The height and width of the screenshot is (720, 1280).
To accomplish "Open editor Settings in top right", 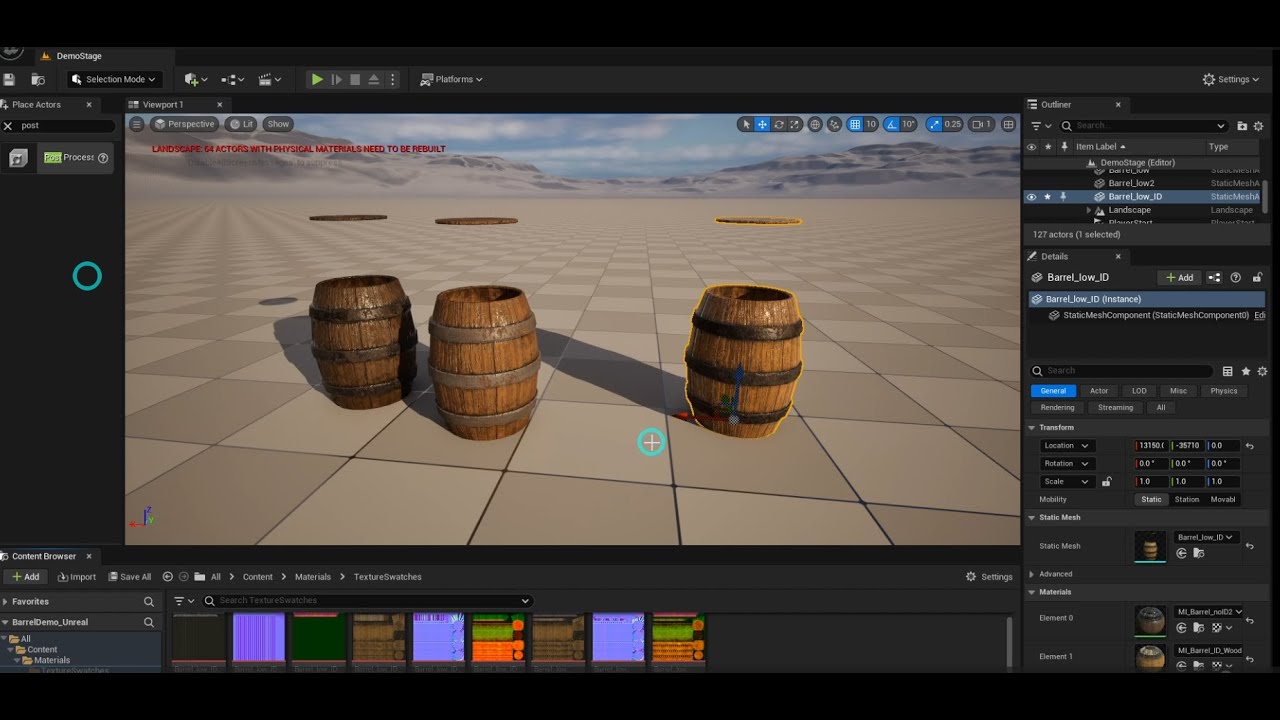I will 1231,79.
